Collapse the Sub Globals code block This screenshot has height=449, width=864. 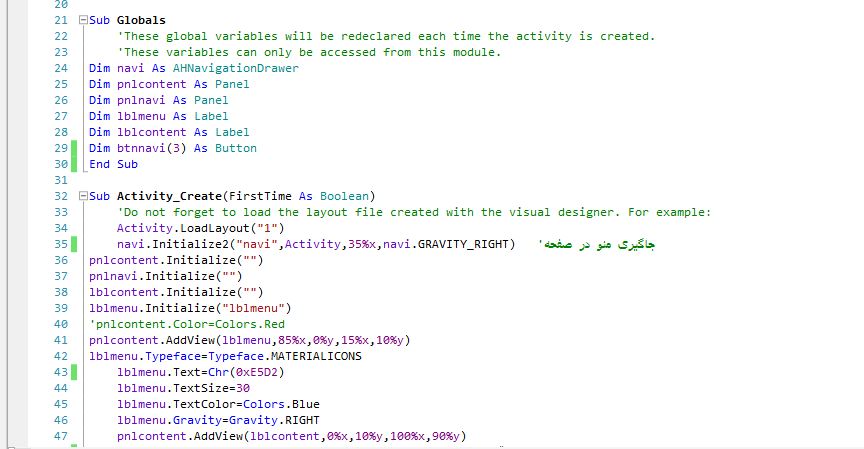(x=80, y=21)
